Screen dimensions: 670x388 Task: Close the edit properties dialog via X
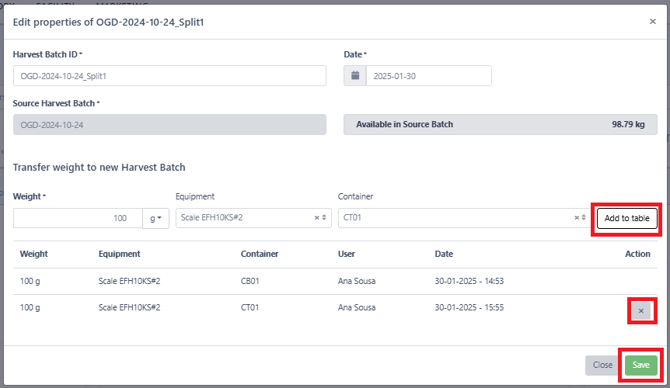tap(652, 21)
